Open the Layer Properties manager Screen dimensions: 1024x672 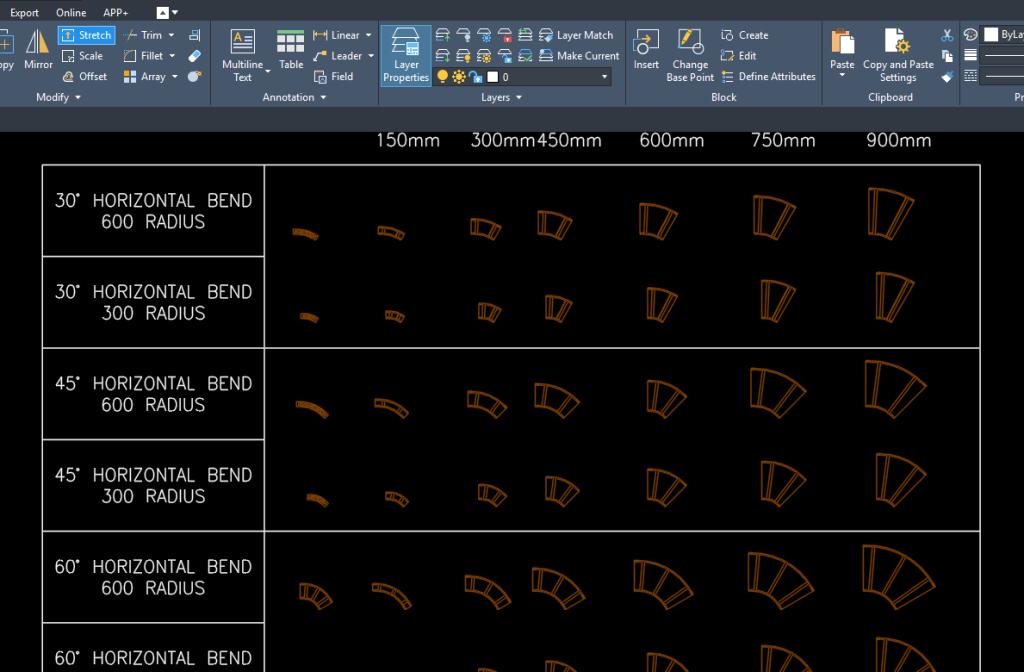[405, 55]
